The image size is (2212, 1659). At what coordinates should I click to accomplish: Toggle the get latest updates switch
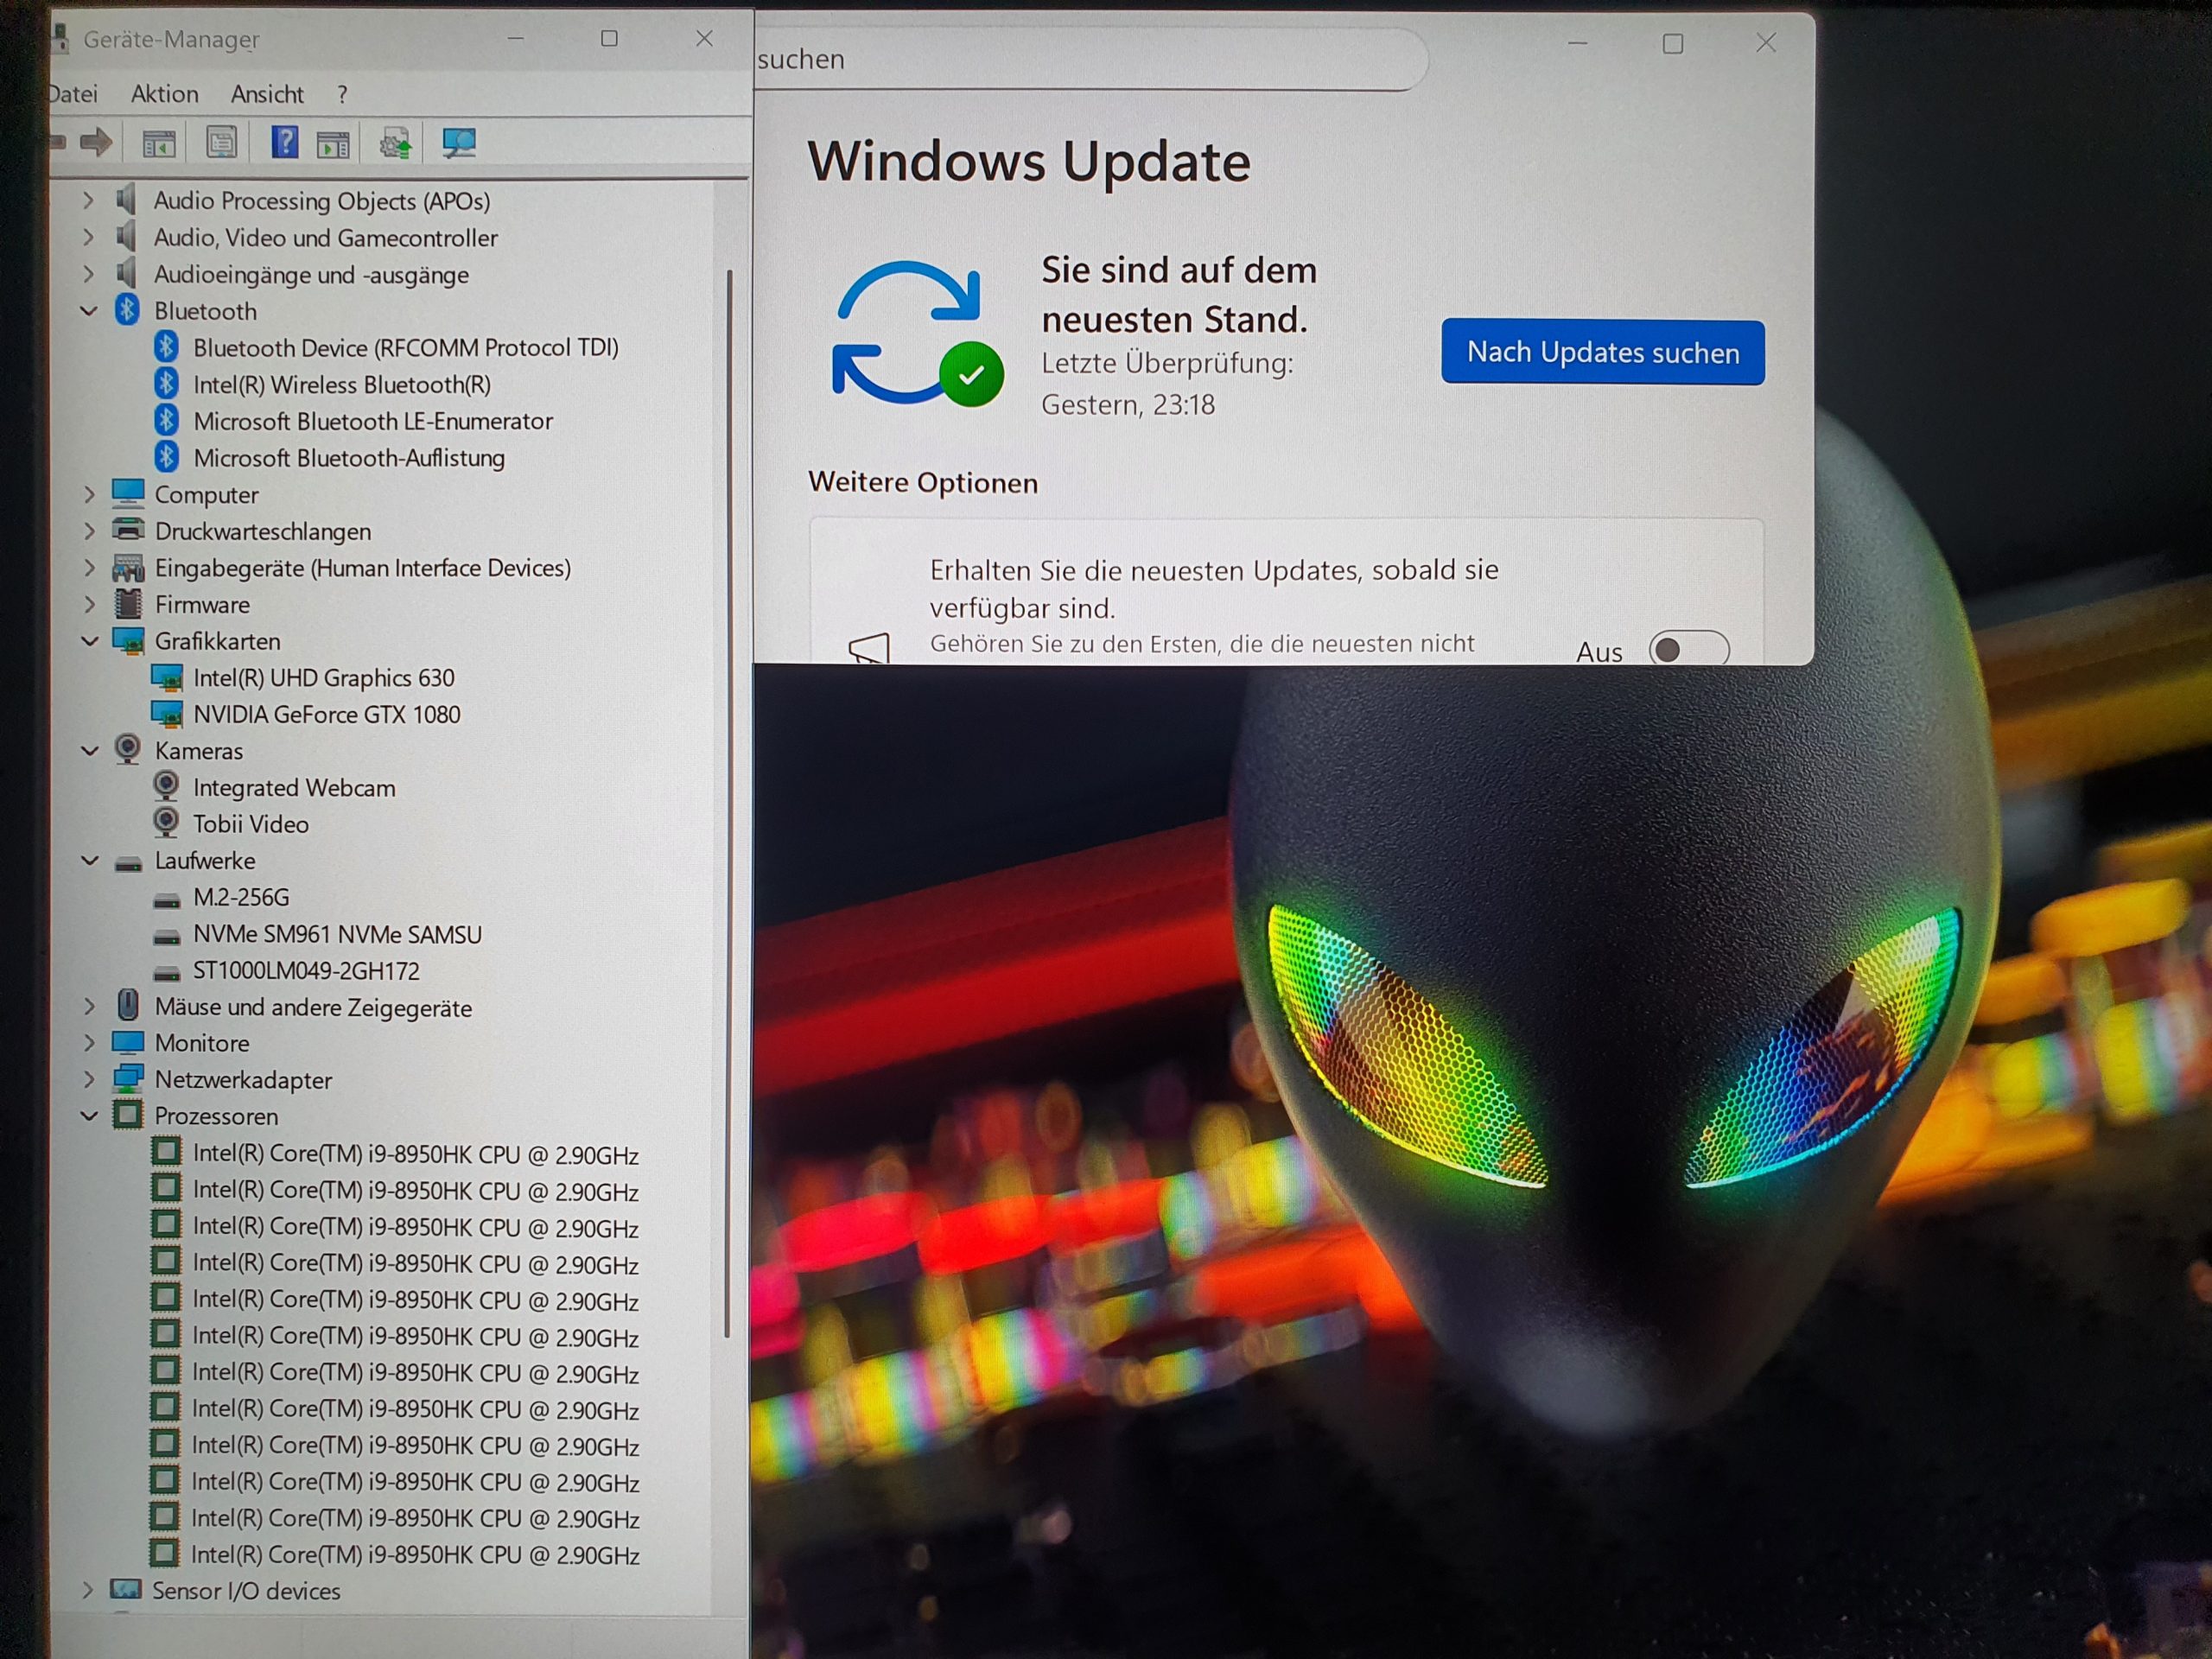coord(1688,650)
